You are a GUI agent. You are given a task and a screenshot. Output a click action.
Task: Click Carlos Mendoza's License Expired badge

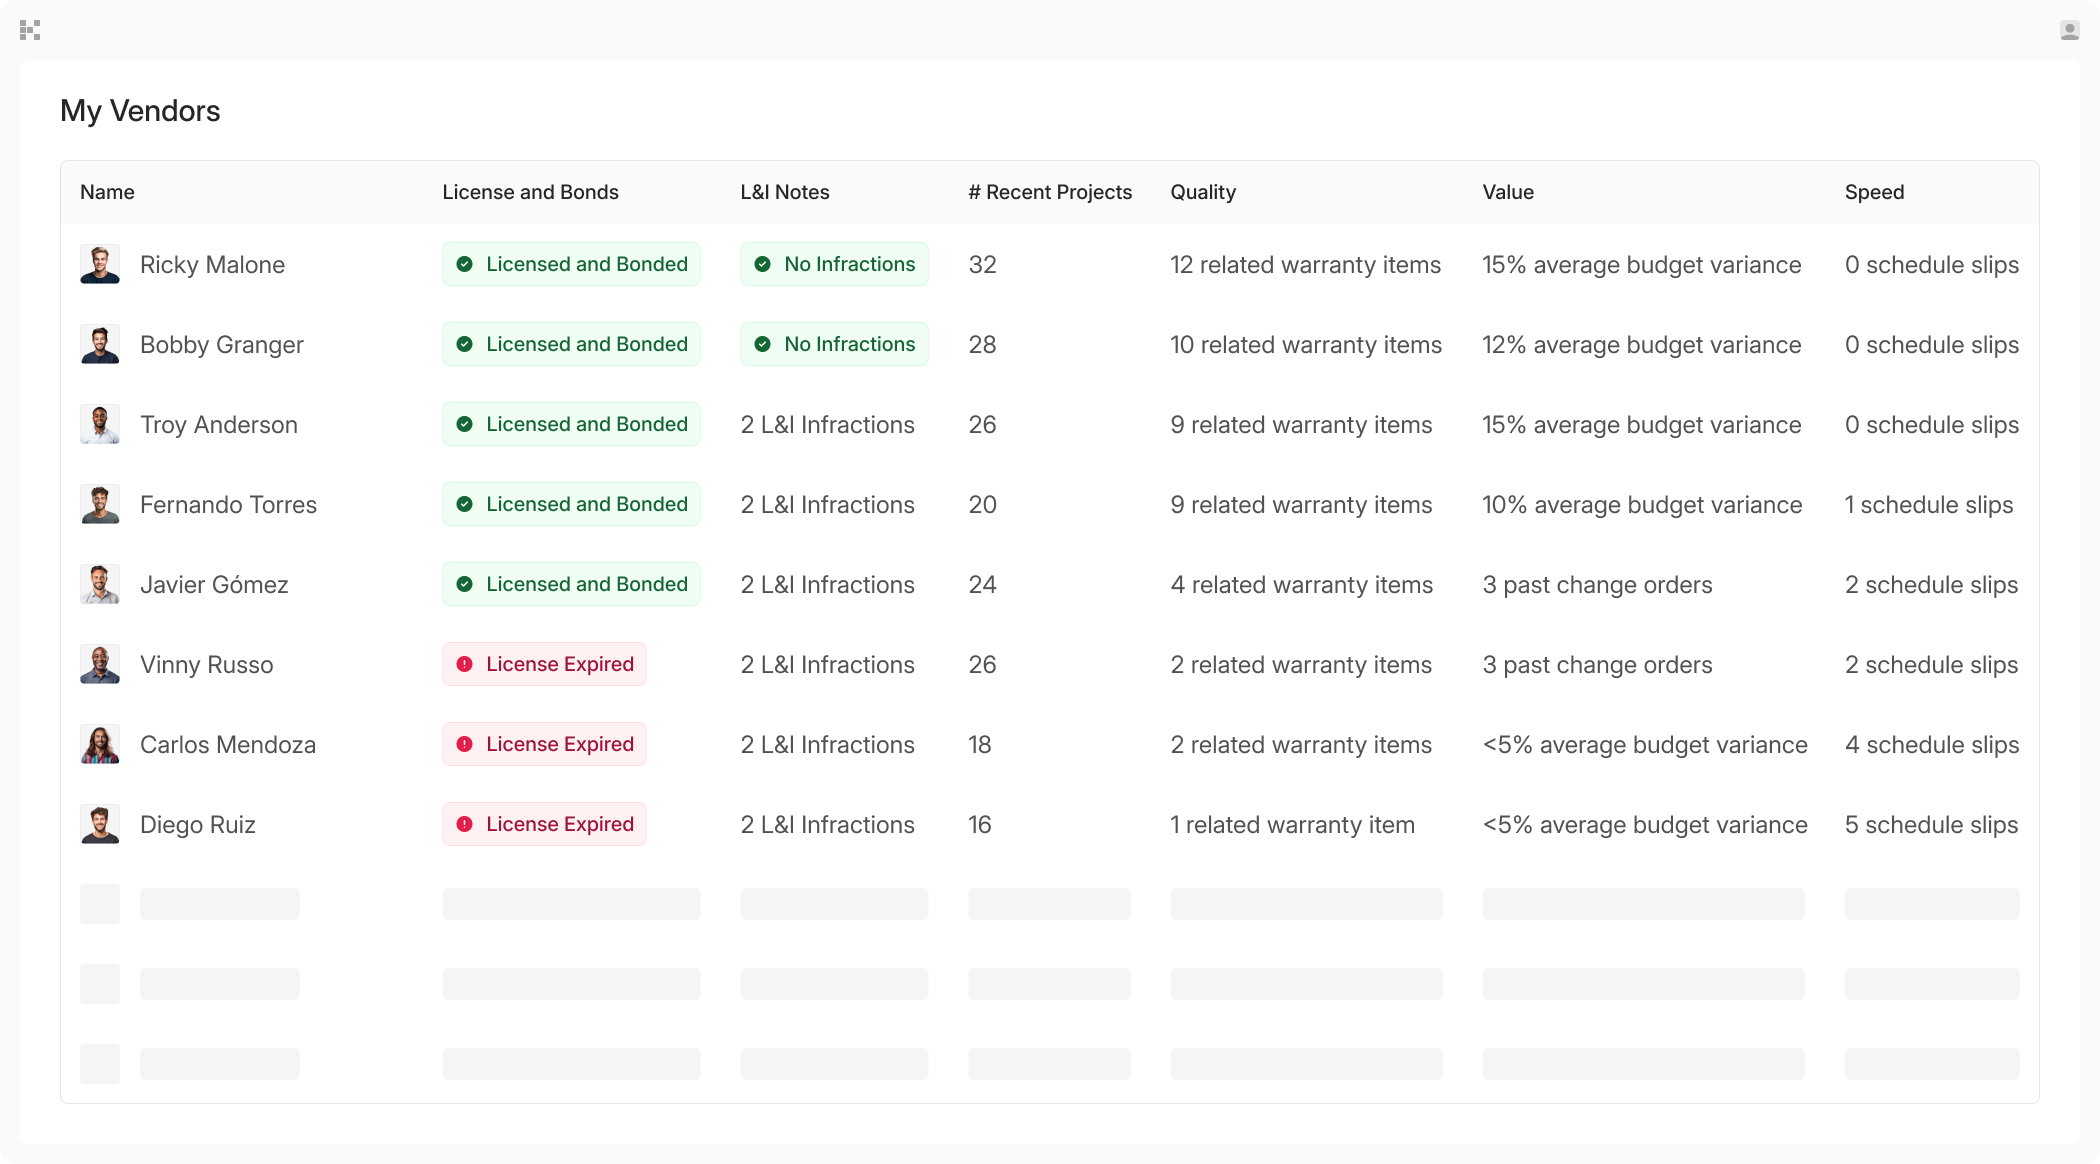tap(545, 744)
